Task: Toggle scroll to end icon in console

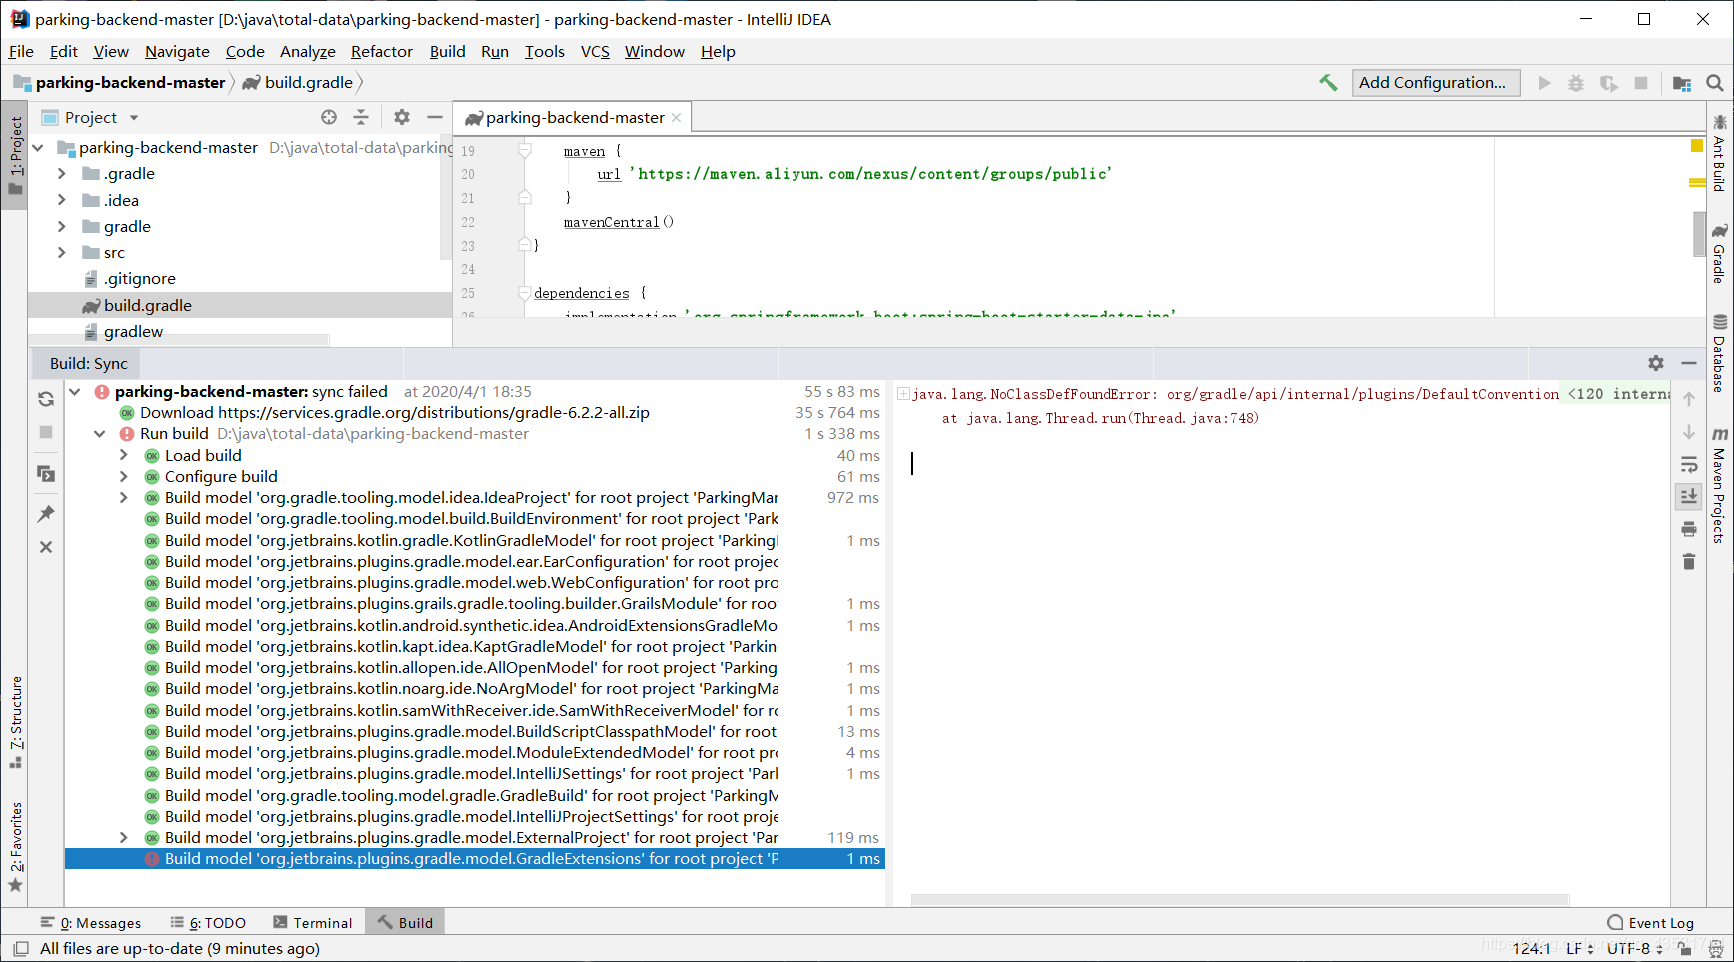Action: coord(1689,496)
